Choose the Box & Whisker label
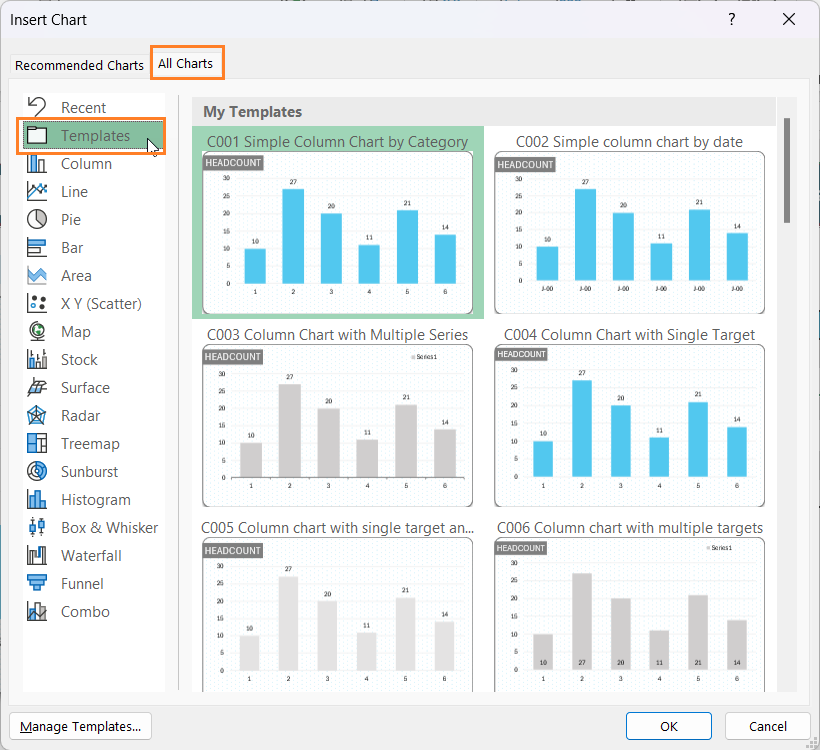820x750 pixels. click(109, 528)
